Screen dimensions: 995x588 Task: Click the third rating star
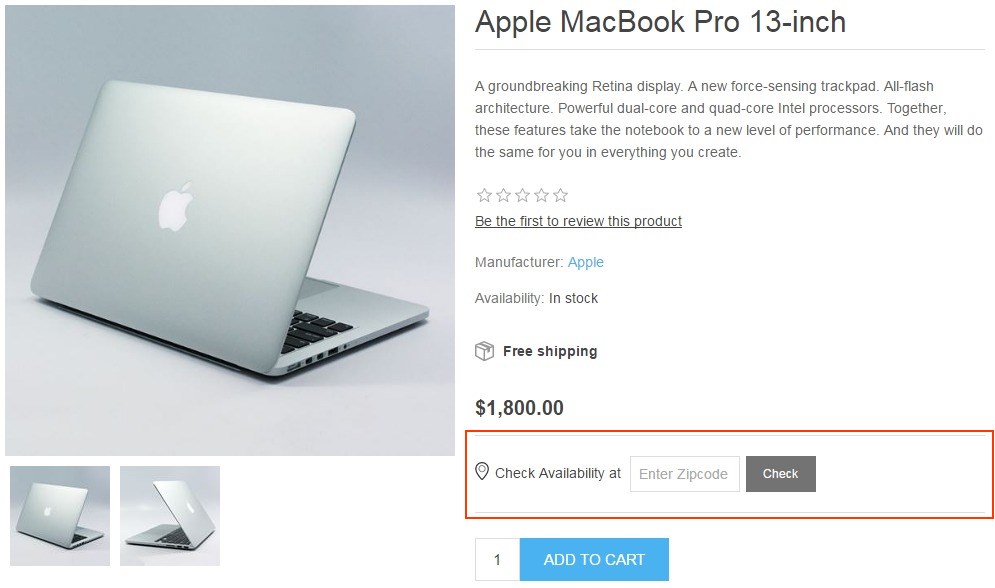522,195
